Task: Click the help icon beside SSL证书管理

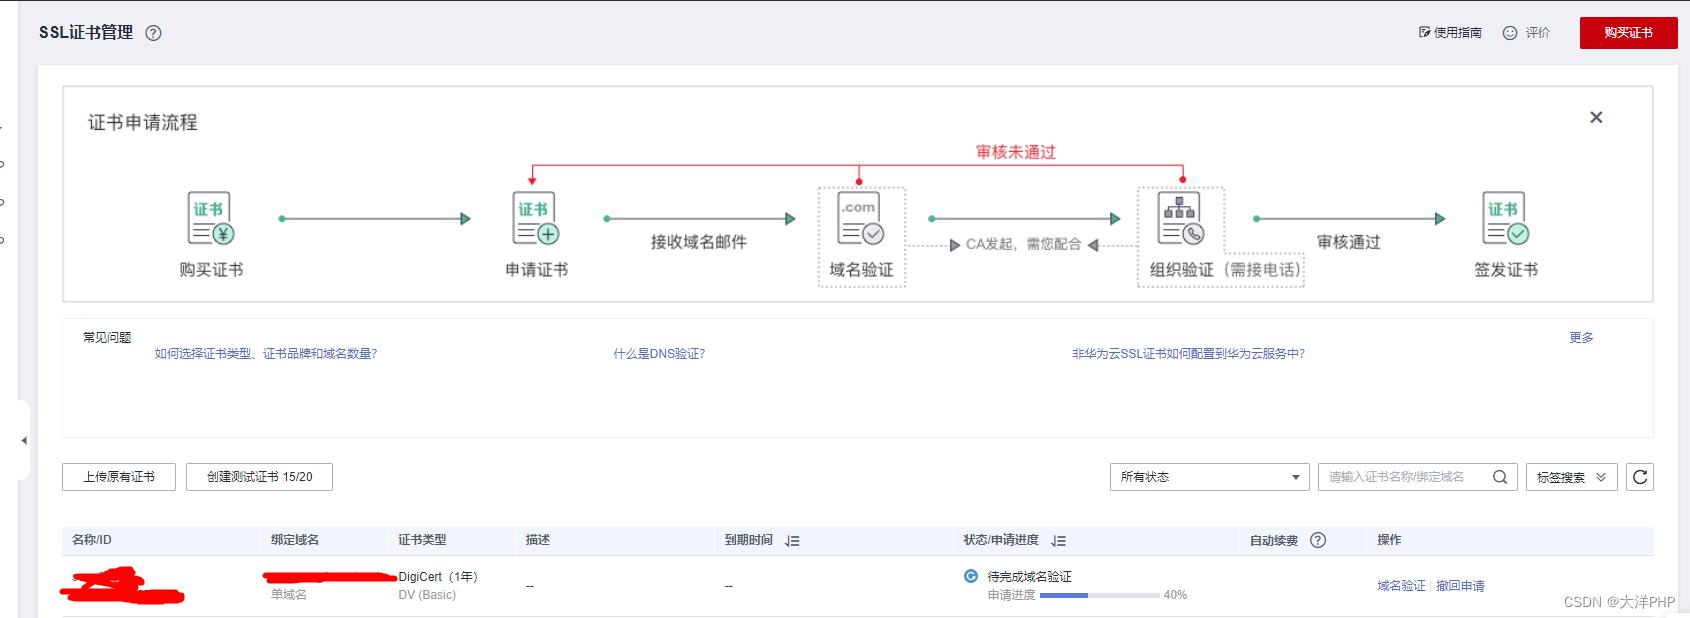Action: coord(153,33)
